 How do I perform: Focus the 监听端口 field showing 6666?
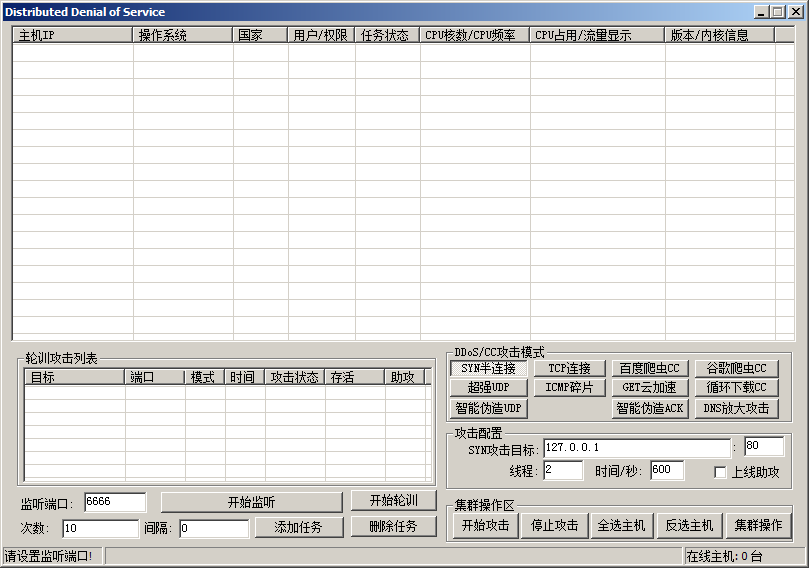coord(114,502)
